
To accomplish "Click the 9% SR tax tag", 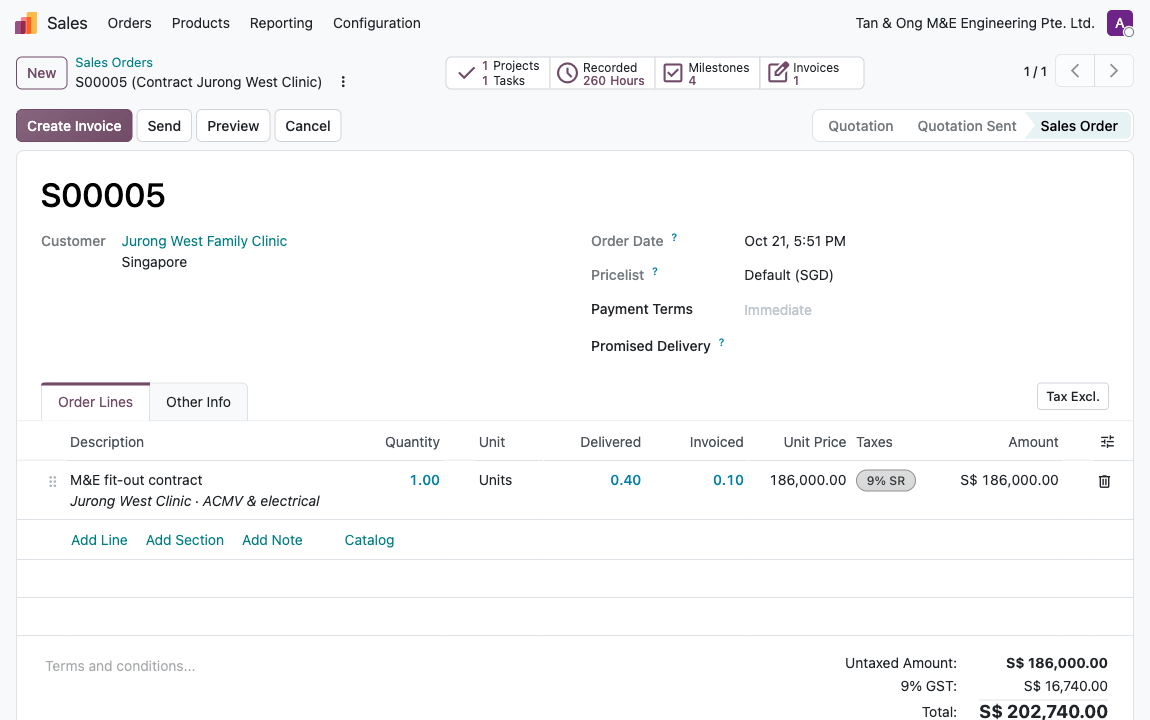I will 885,480.
